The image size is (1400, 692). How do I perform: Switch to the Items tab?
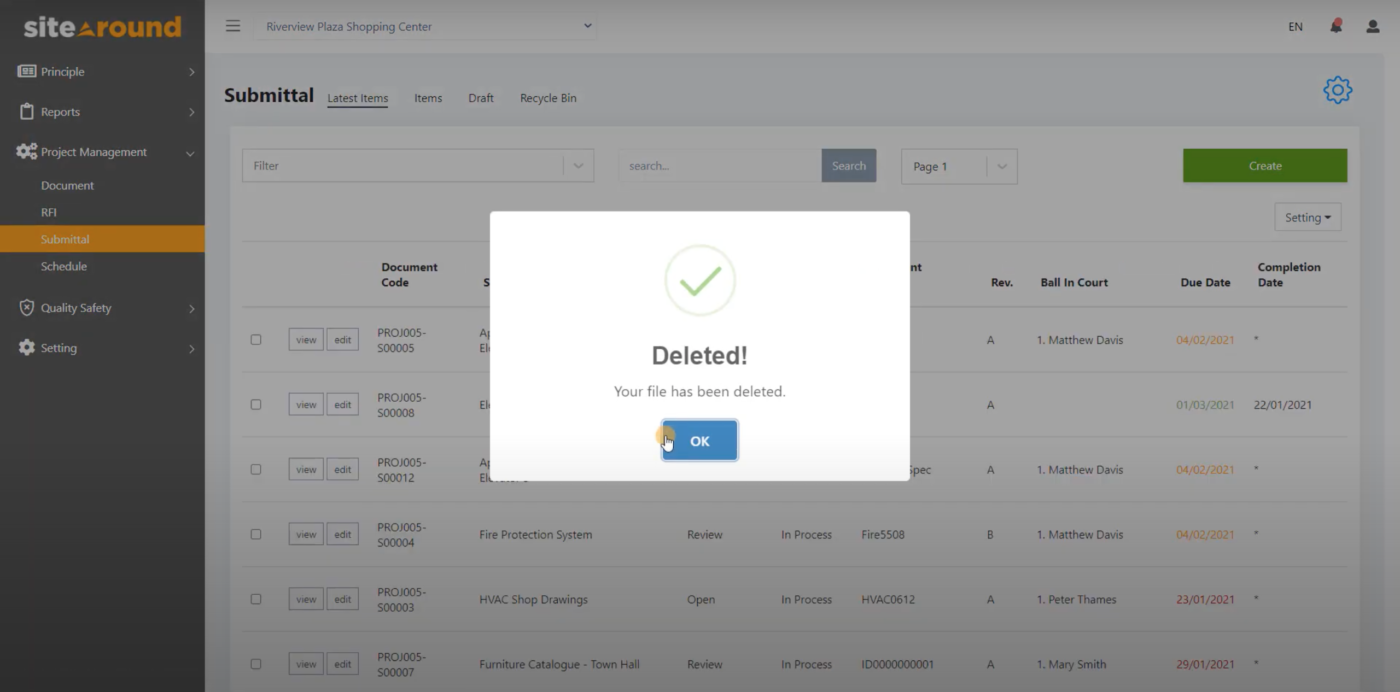[428, 98]
